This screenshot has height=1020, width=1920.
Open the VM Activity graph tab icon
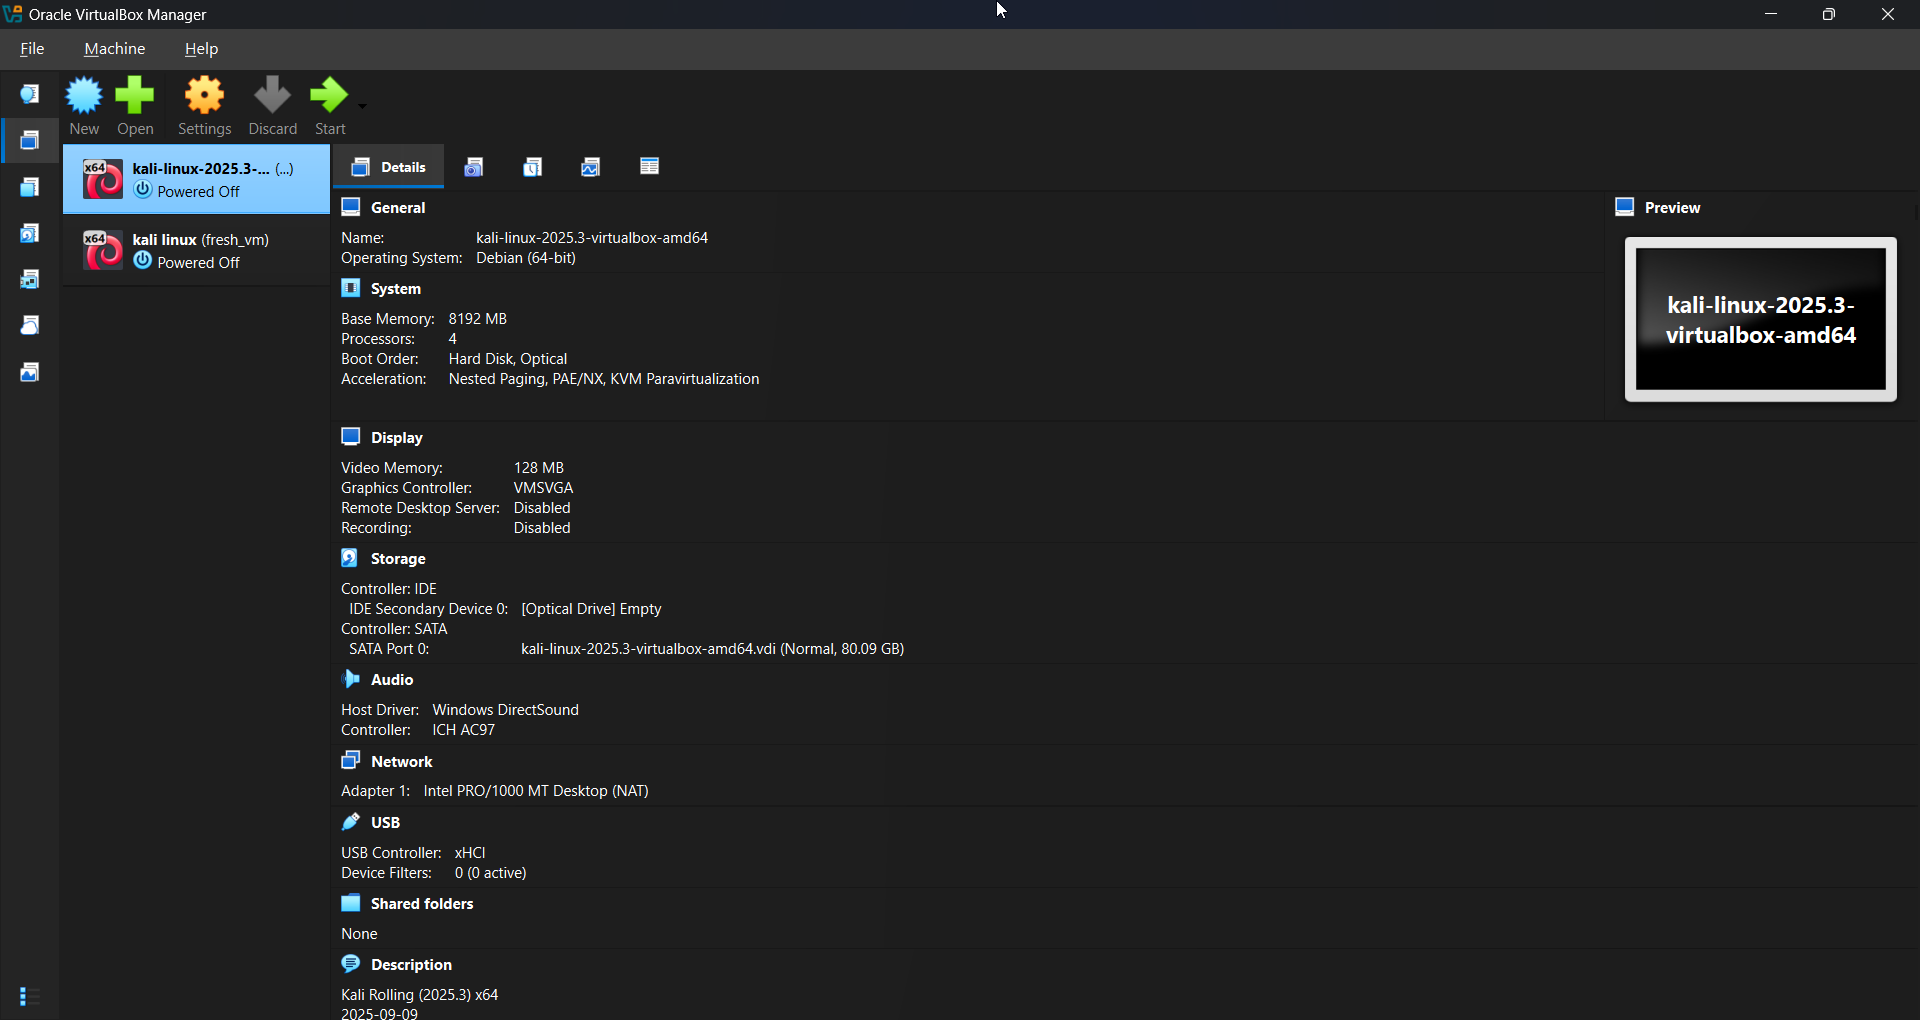tap(591, 167)
